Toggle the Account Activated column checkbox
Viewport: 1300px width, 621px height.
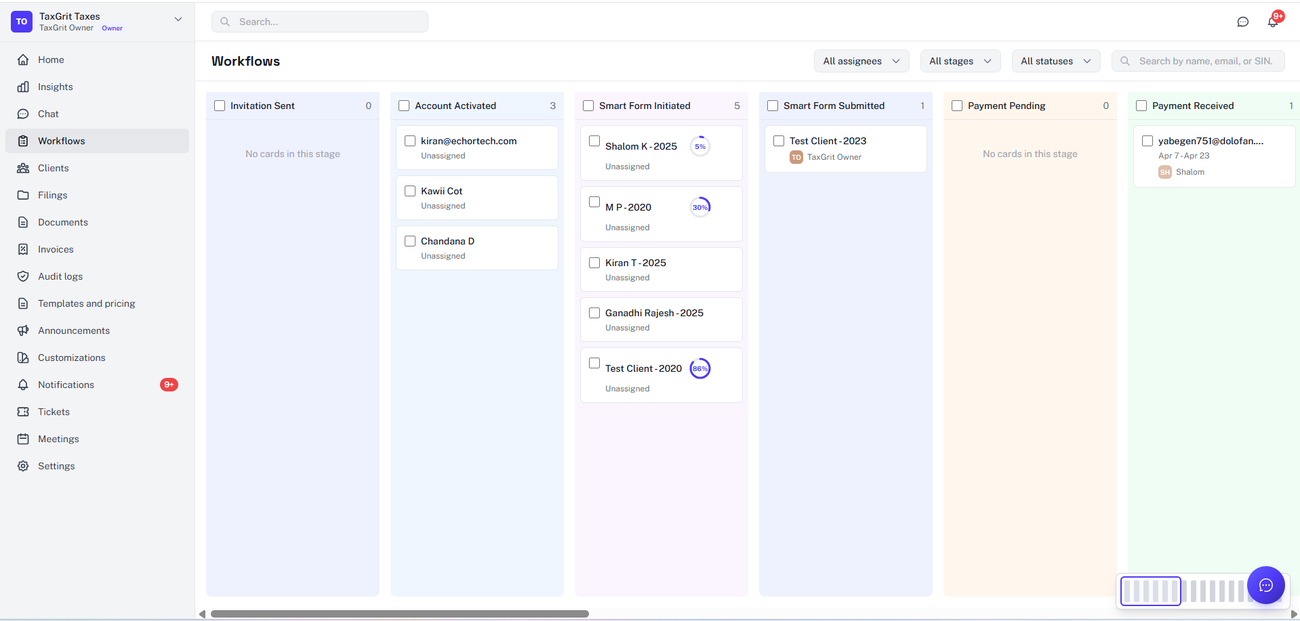tap(404, 106)
